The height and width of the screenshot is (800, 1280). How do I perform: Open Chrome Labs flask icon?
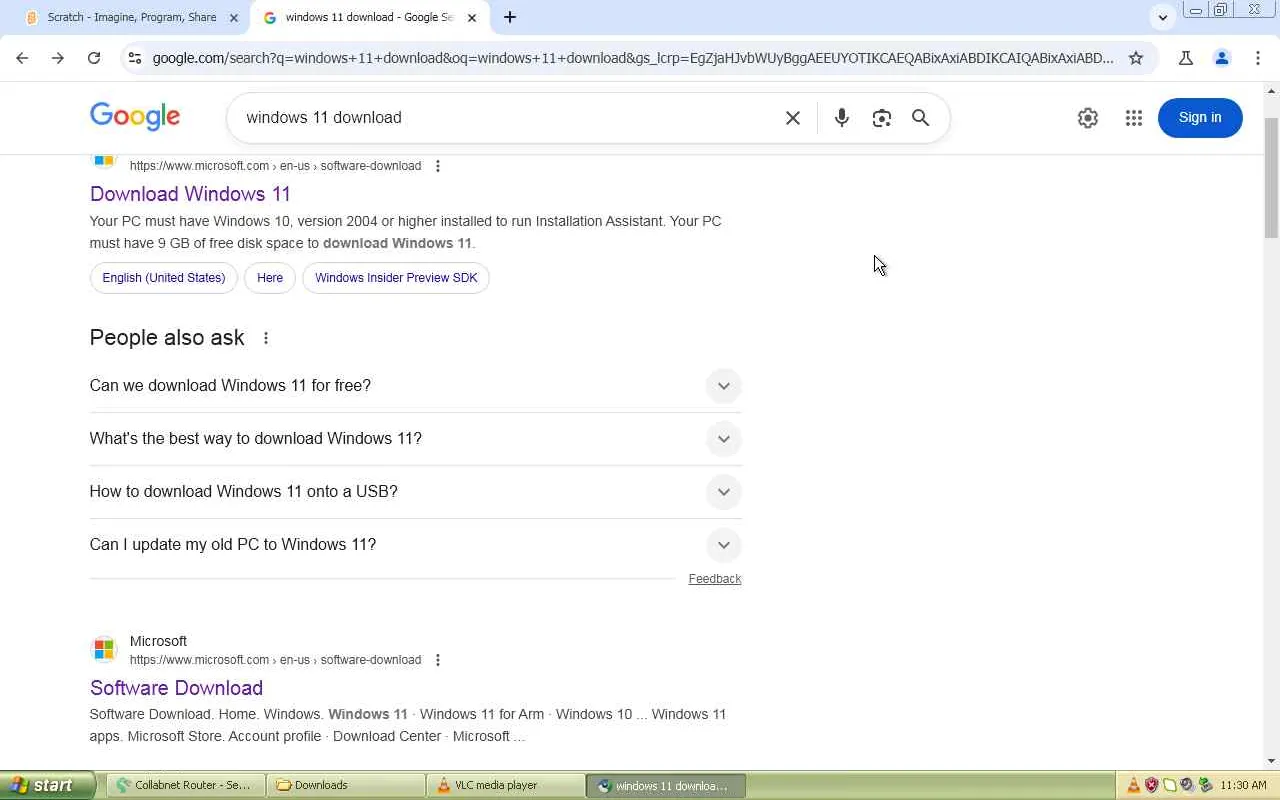[x=1186, y=58]
